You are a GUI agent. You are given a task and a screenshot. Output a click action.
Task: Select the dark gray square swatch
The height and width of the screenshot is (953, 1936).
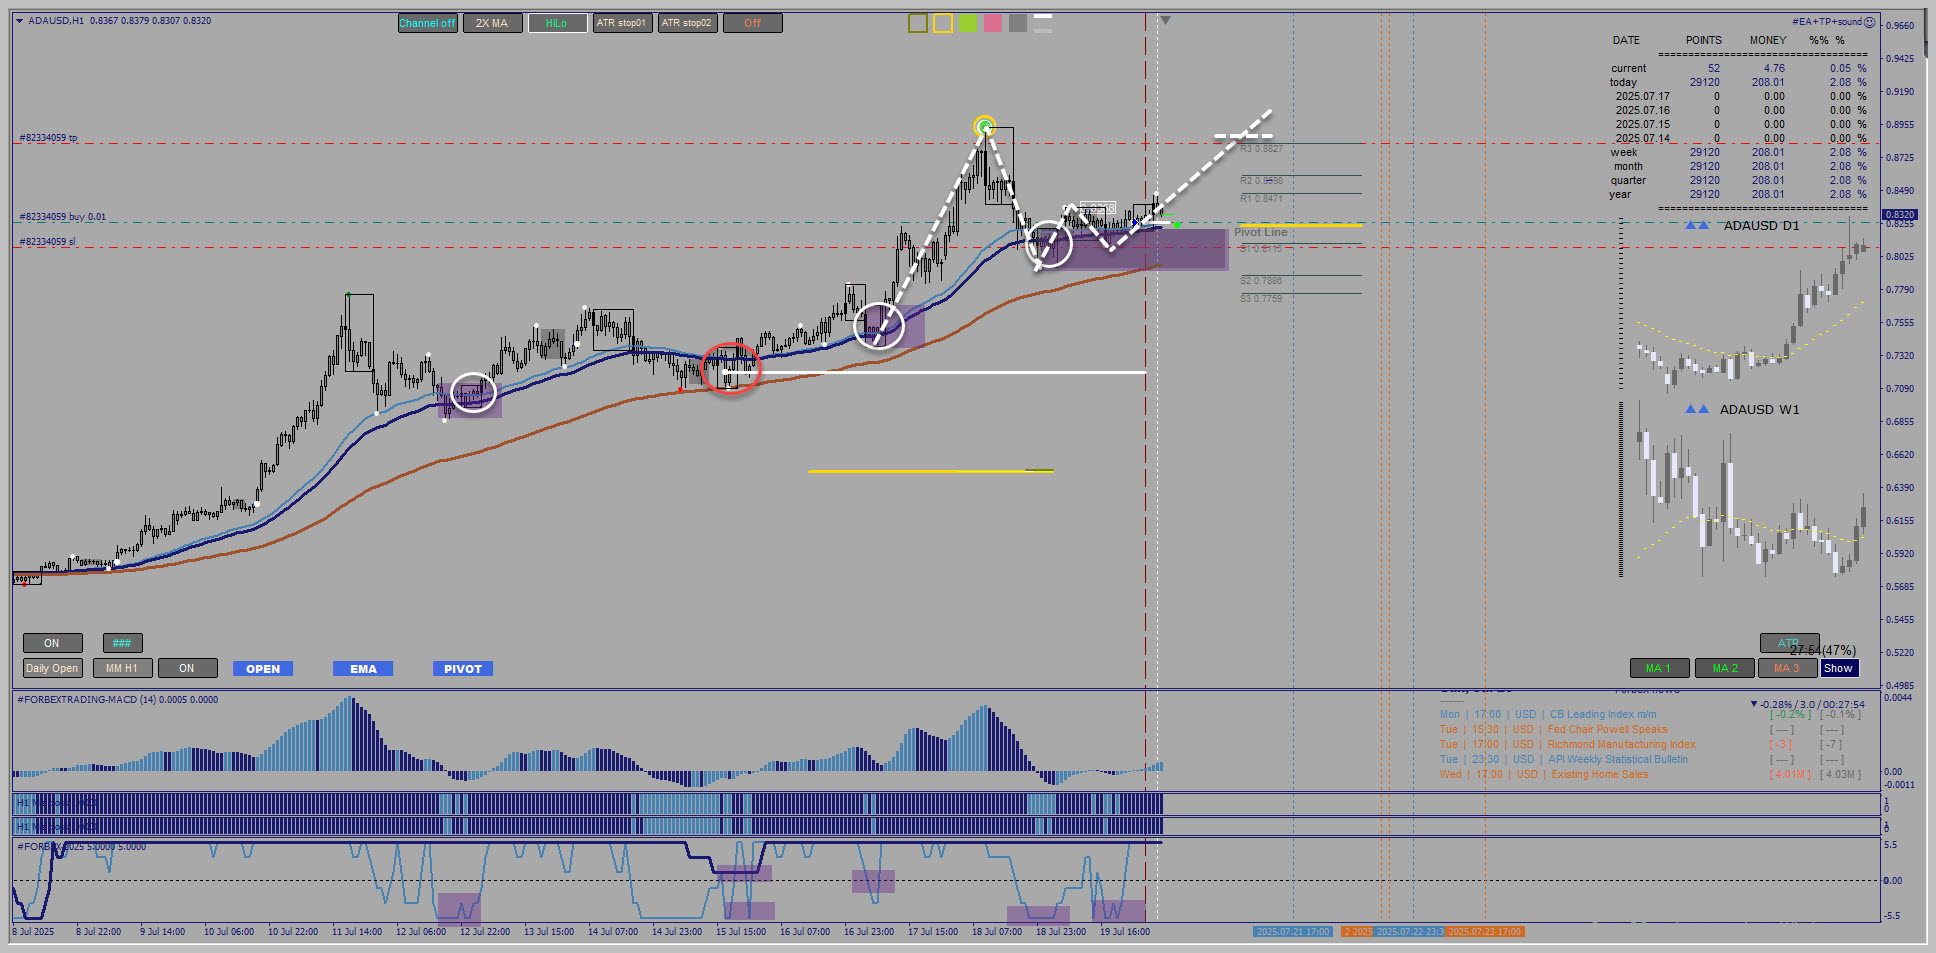1018,23
